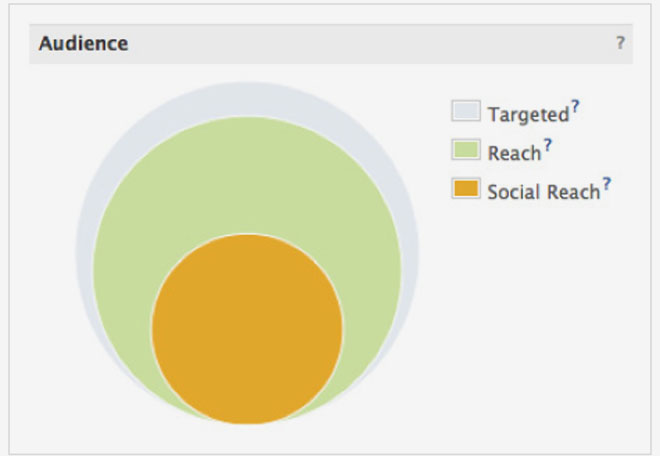
Task: Select the Social Reach legend label
Action: click(x=543, y=191)
